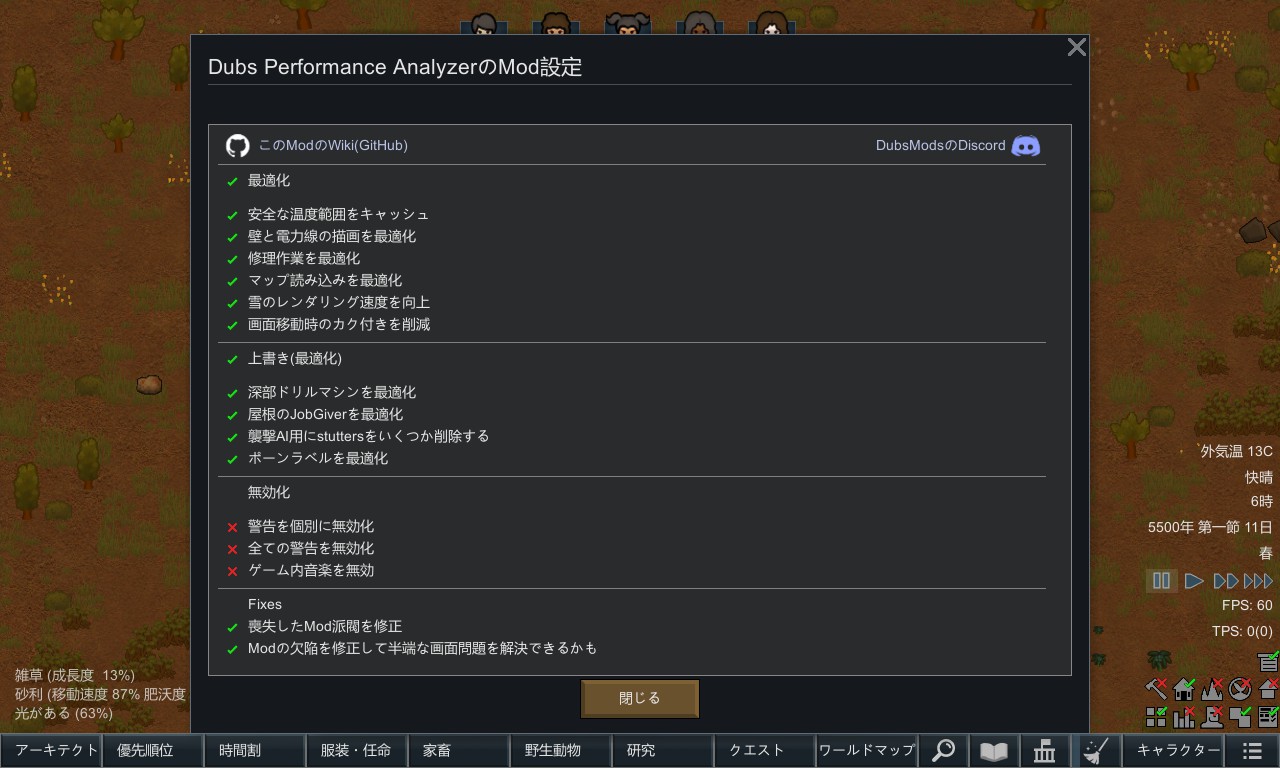The image size is (1280, 768).
Task: Uncheck the 最適化 section checkbox
Action: [x=232, y=182]
